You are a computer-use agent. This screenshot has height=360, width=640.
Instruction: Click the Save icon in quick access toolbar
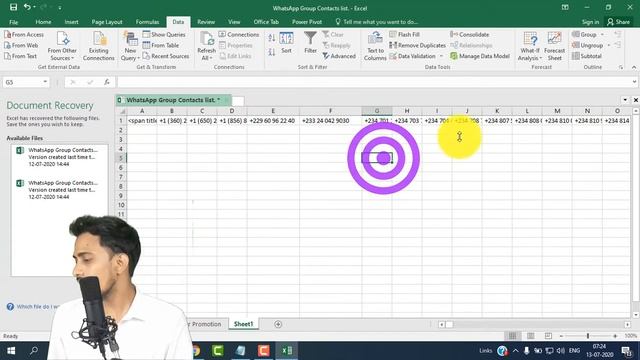(x=13, y=7)
